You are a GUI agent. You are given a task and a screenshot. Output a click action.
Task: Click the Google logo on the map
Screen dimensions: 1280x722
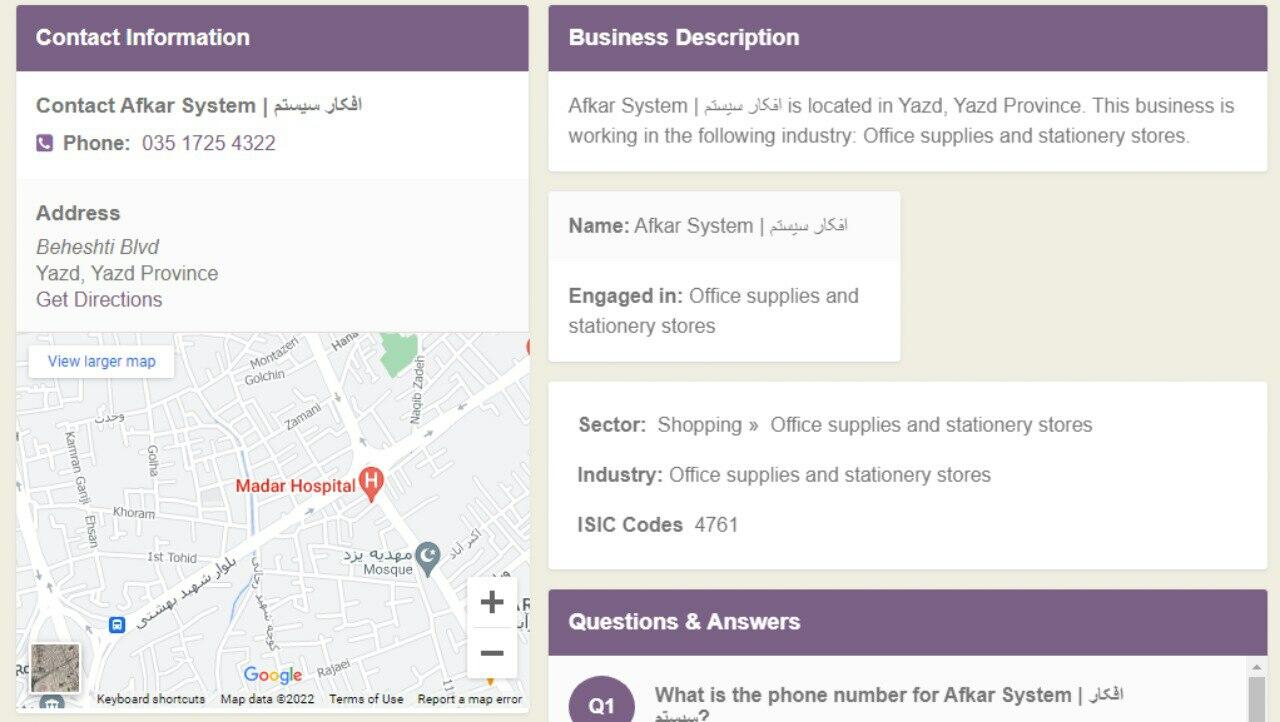click(272, 675)
